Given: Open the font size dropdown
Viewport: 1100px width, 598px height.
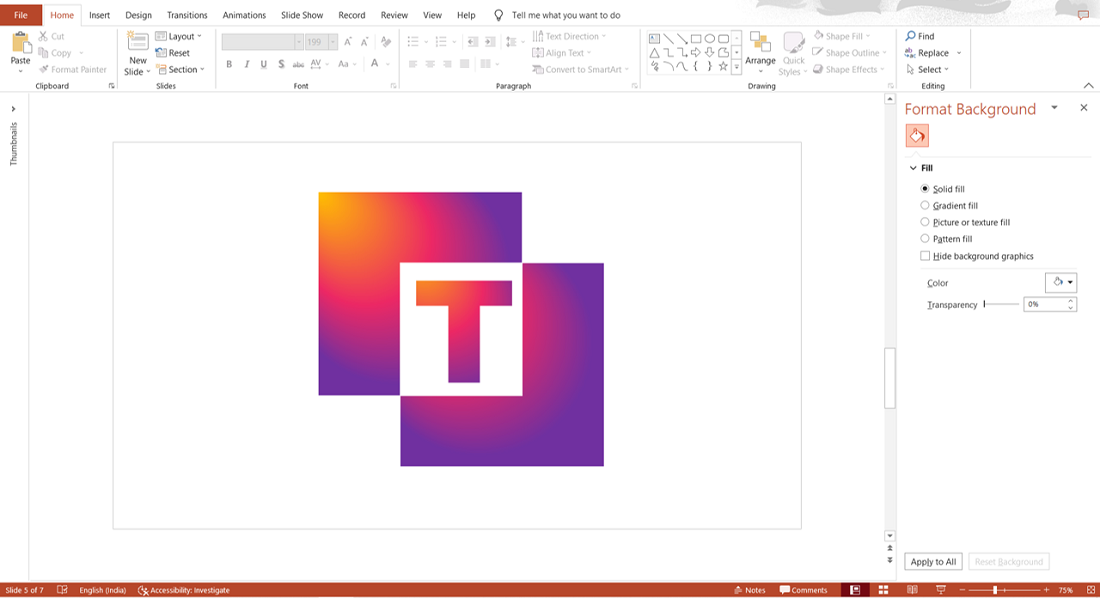Looking at the screenshot, I should 333,42.
